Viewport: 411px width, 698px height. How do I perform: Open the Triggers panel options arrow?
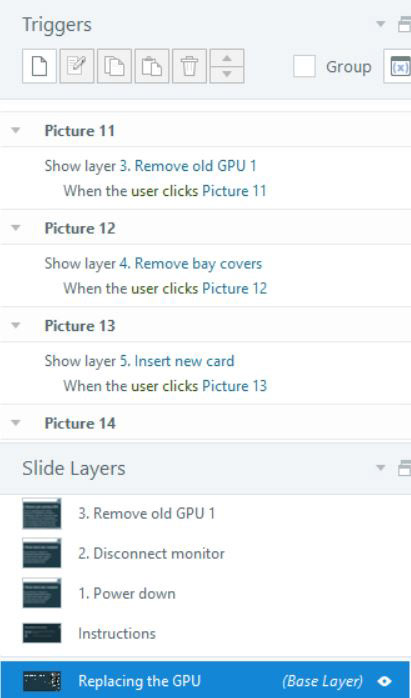coord(381,24)
